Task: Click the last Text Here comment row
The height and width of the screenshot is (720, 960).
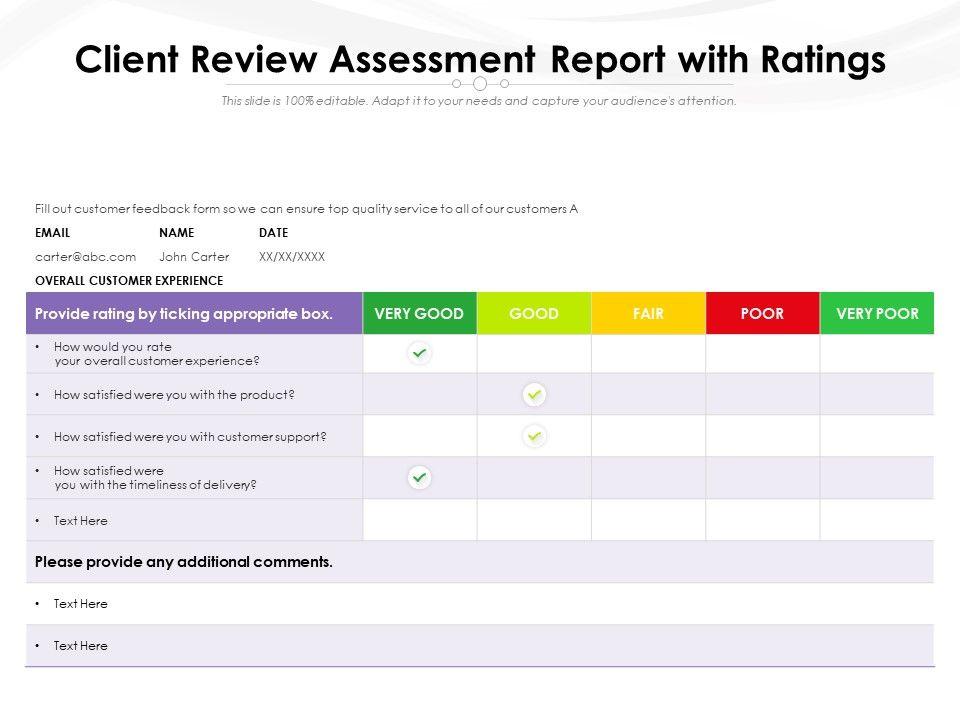Action: [80, 646]
